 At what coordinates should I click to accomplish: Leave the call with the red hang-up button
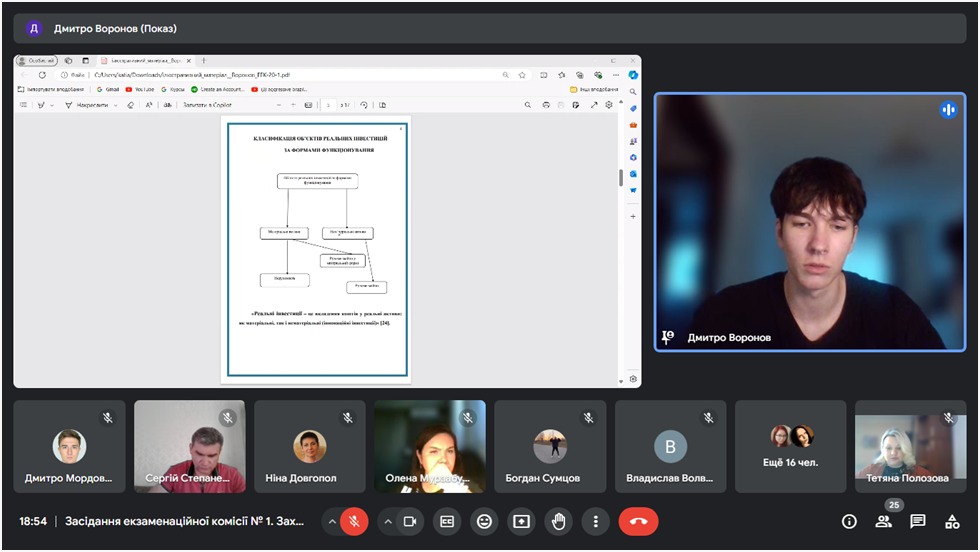coord(638,521)
